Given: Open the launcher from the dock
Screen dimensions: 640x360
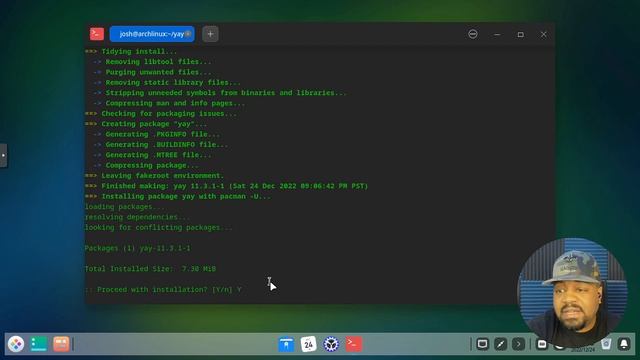Looking at the screenshot, I should (x=16, y=344).
